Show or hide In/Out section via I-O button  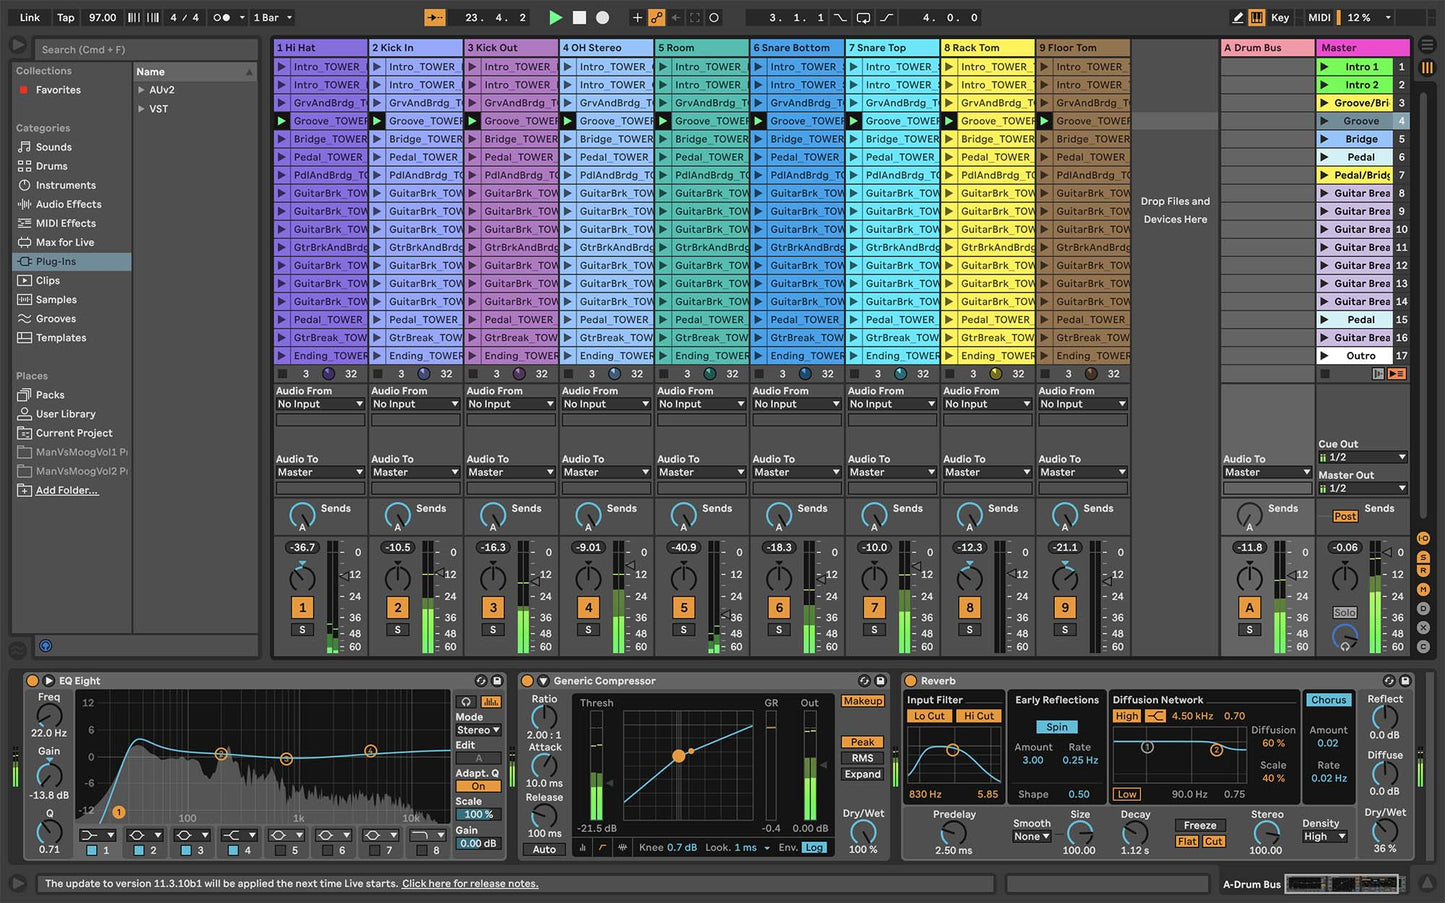(1423, 539)
